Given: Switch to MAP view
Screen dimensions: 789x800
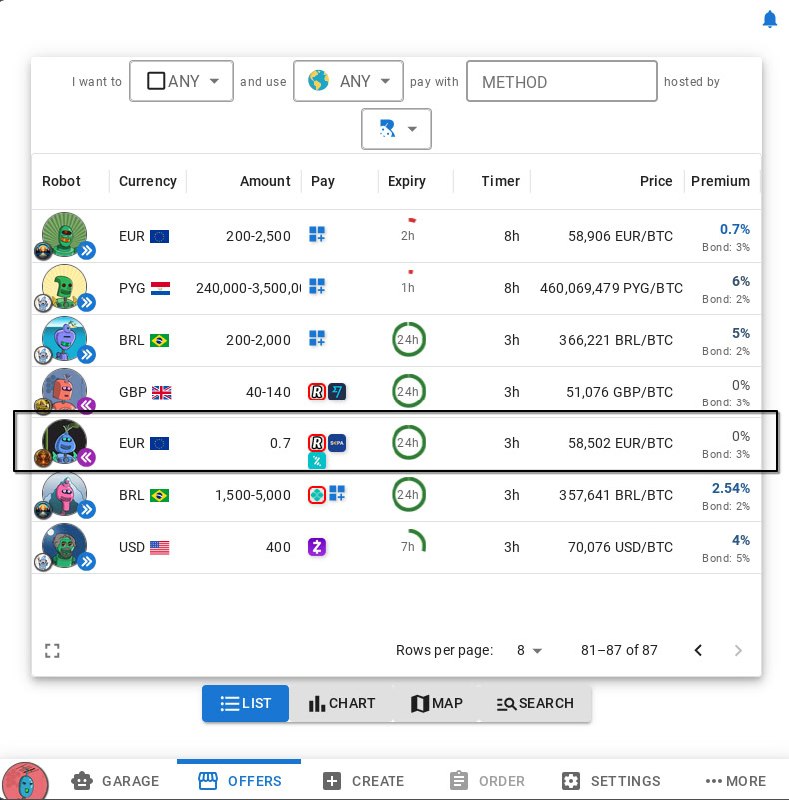Looking at the screenshot, I should coord(436,703).
